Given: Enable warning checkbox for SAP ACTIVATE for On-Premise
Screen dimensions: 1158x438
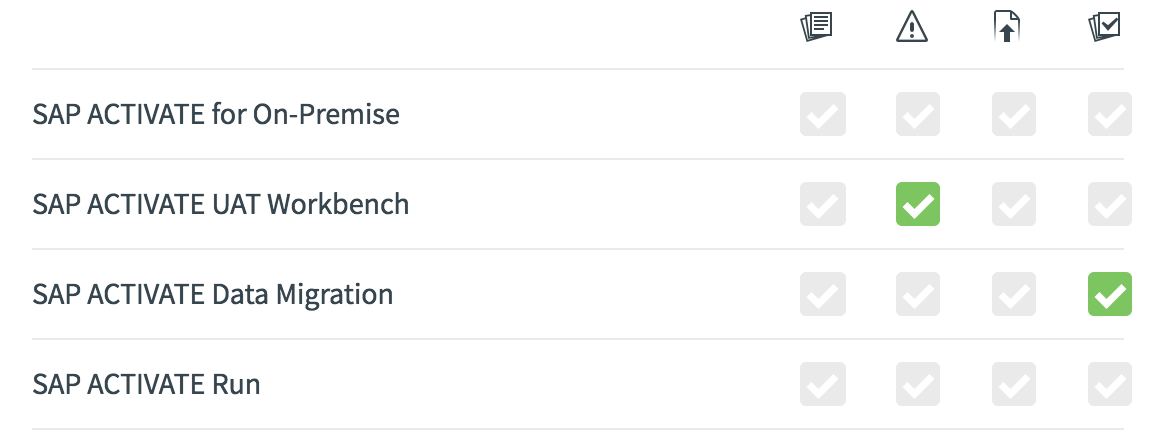Looking at the screenshot, I should pos(918,114).
